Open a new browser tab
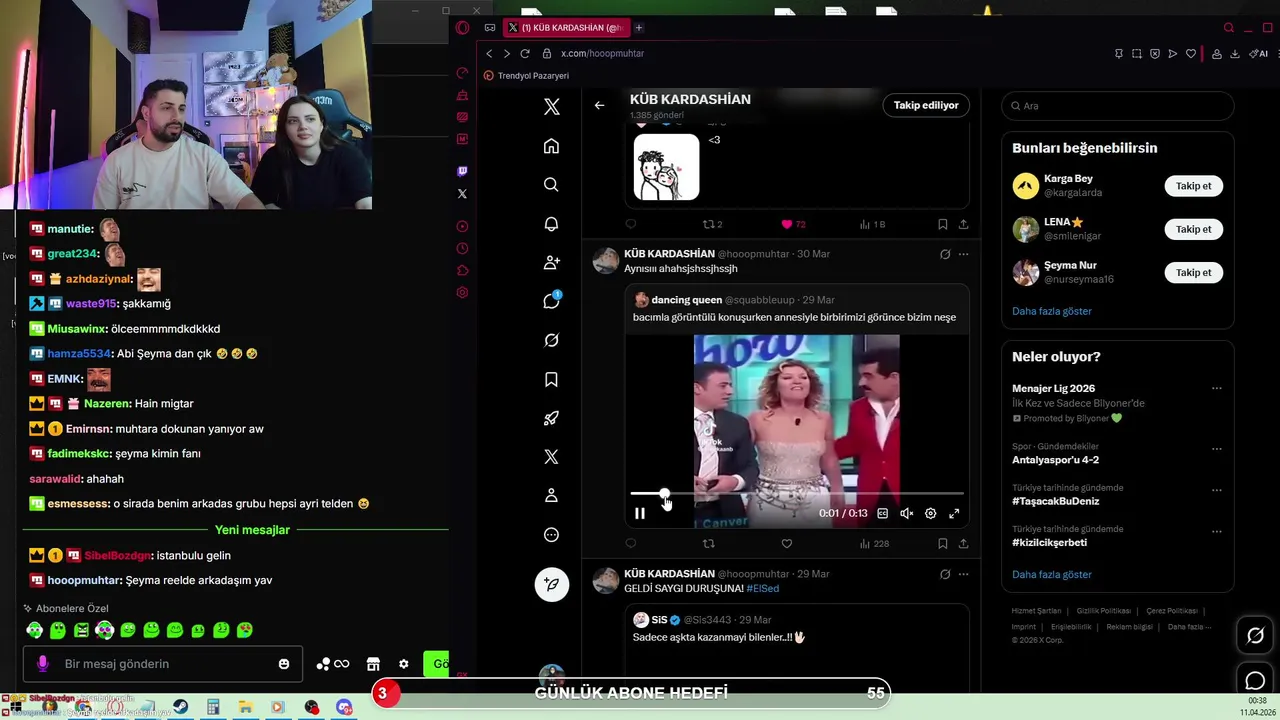This screenshot has height=720, width=1280. point(639,27)
